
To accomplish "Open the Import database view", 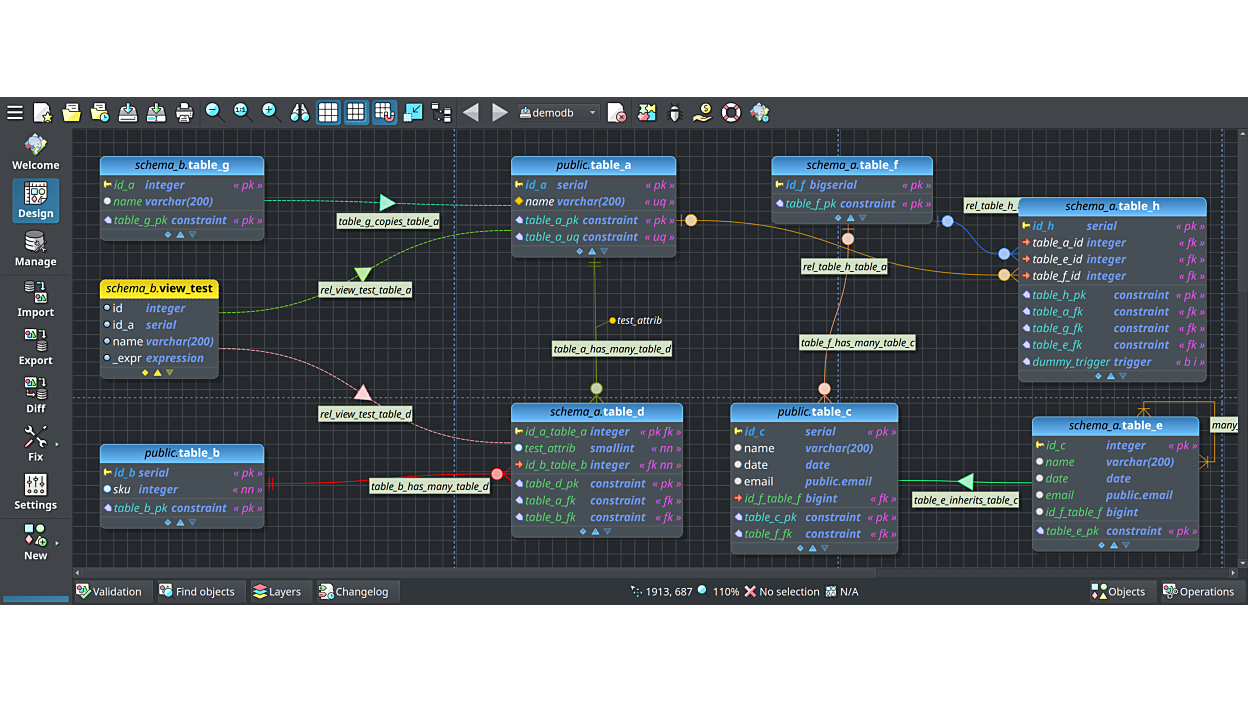I will [35, 299].
